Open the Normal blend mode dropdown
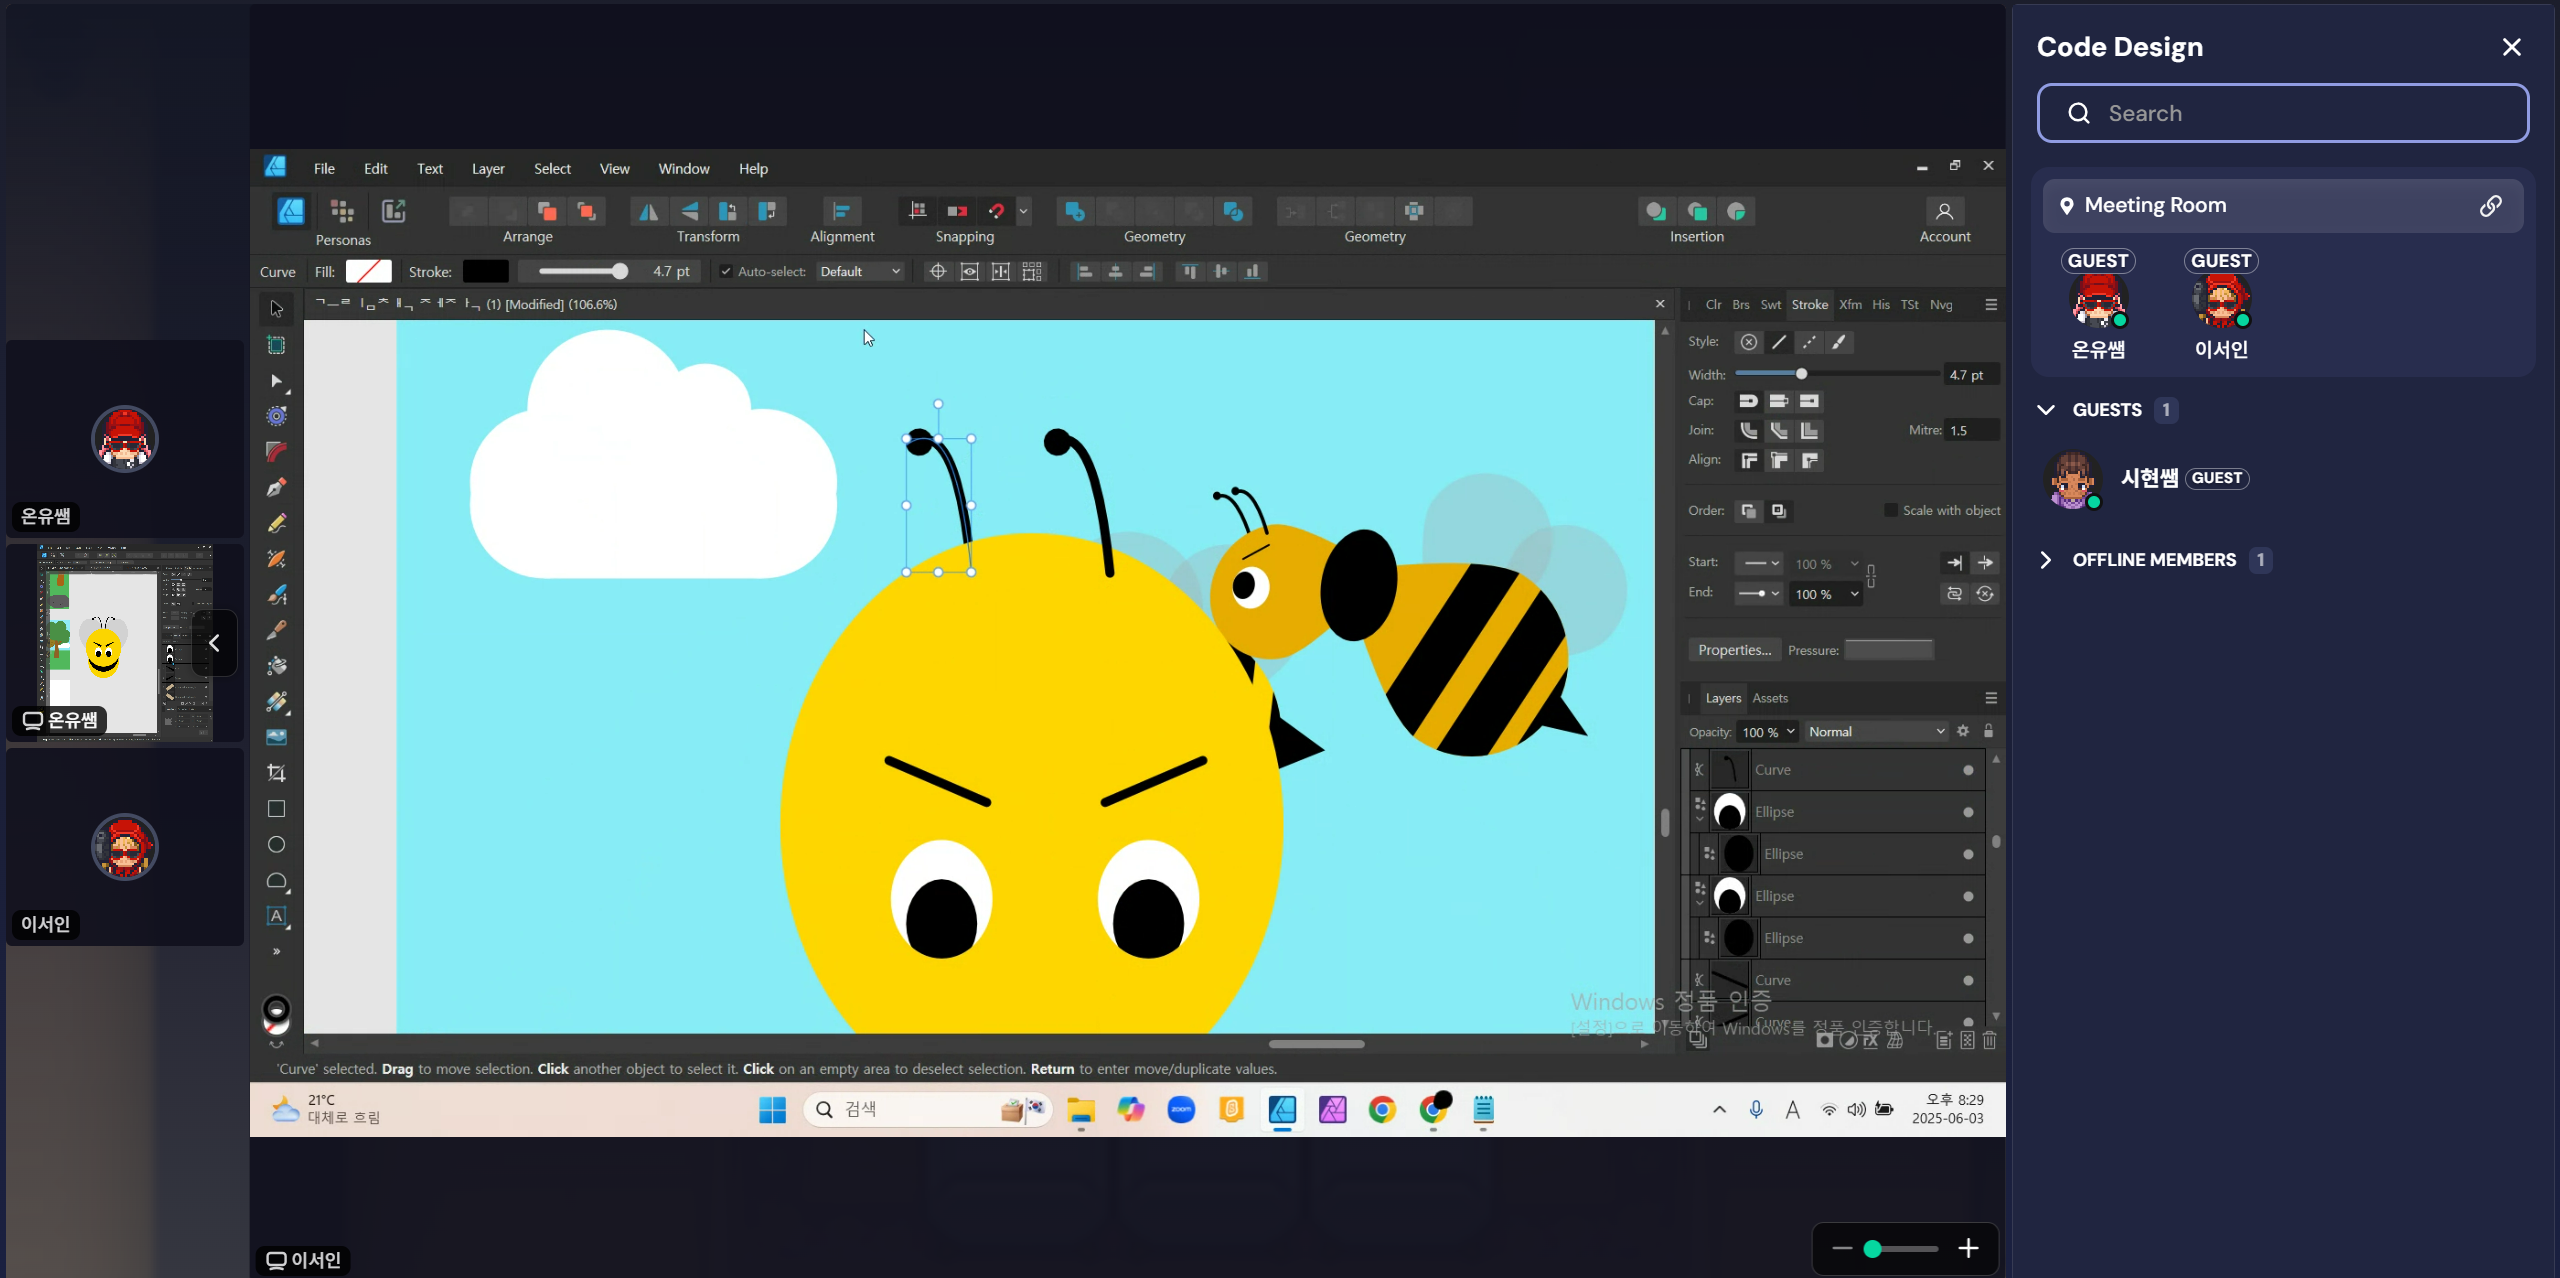The height and width of the screenshot is (1278, 2560). click(1877, 732)
